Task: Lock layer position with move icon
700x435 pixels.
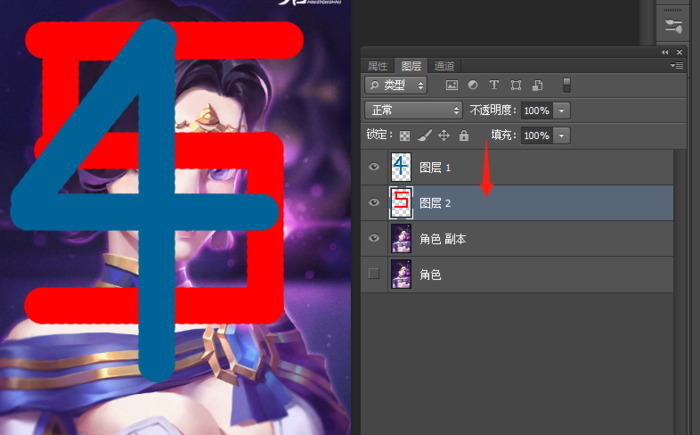Action: [x=444, y=135]
